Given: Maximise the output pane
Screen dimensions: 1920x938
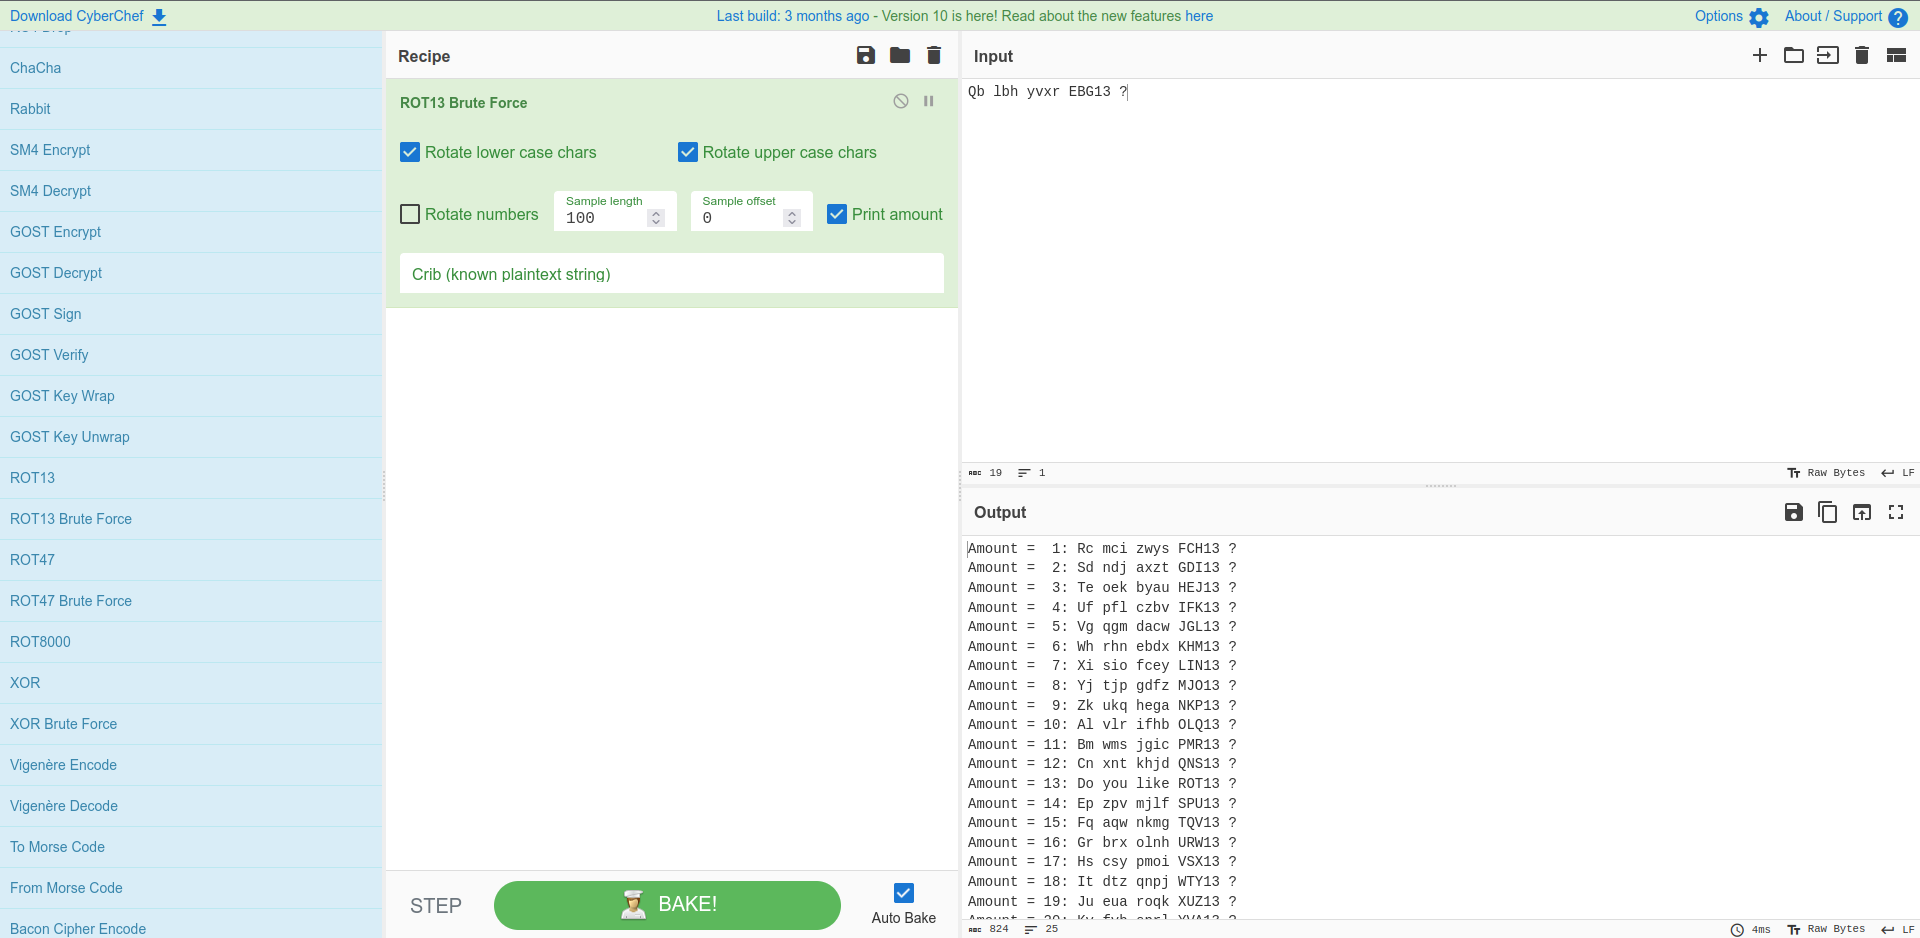Looking at the screenshot, I should (x=1896, y=512).
